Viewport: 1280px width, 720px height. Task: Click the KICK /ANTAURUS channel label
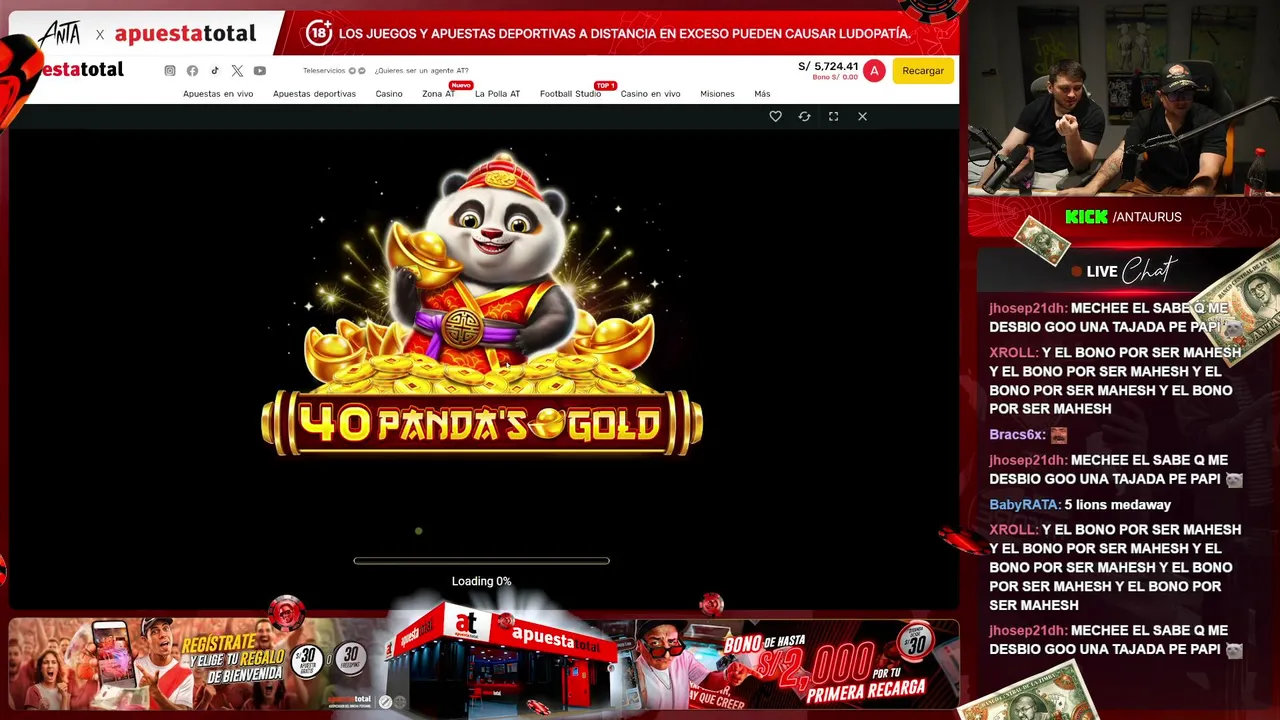(1123, 217)
